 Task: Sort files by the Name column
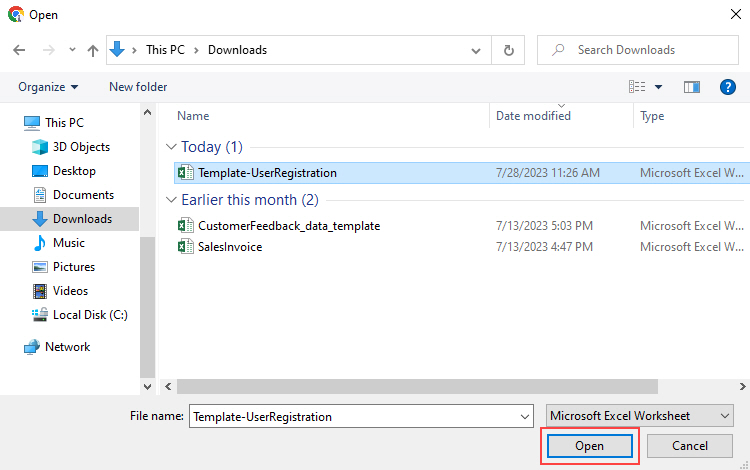[x=193, y=116]
